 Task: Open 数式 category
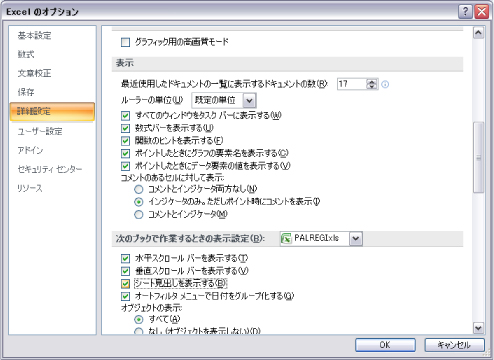pos(26,54)
